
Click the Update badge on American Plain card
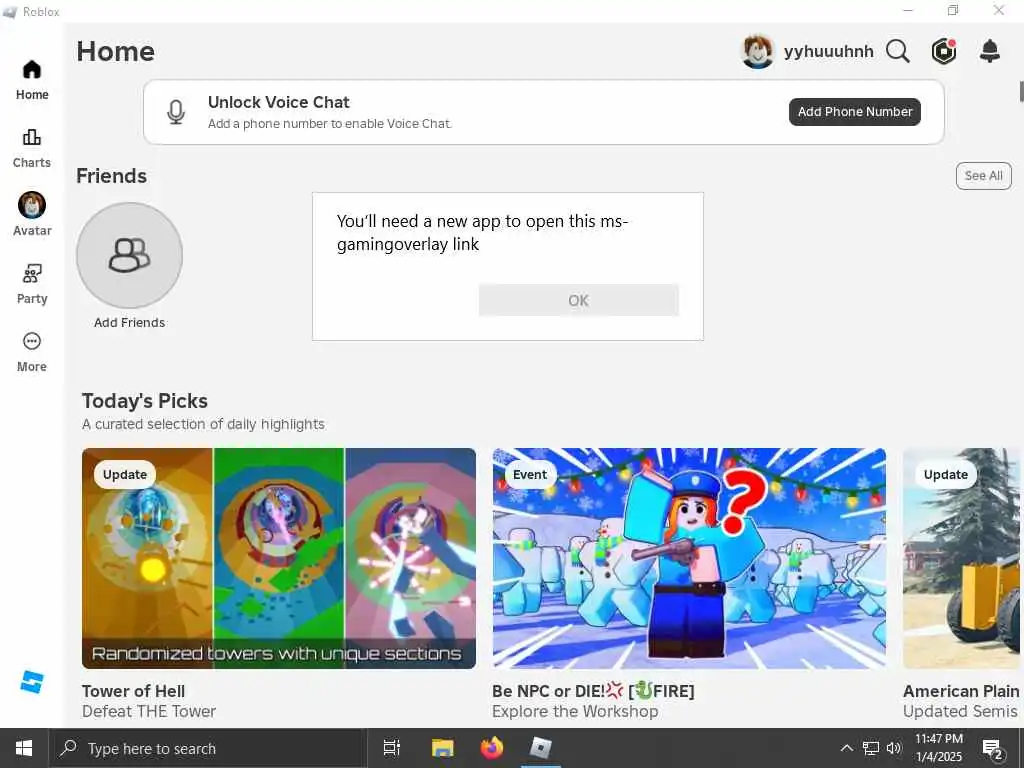pos(946,475)
